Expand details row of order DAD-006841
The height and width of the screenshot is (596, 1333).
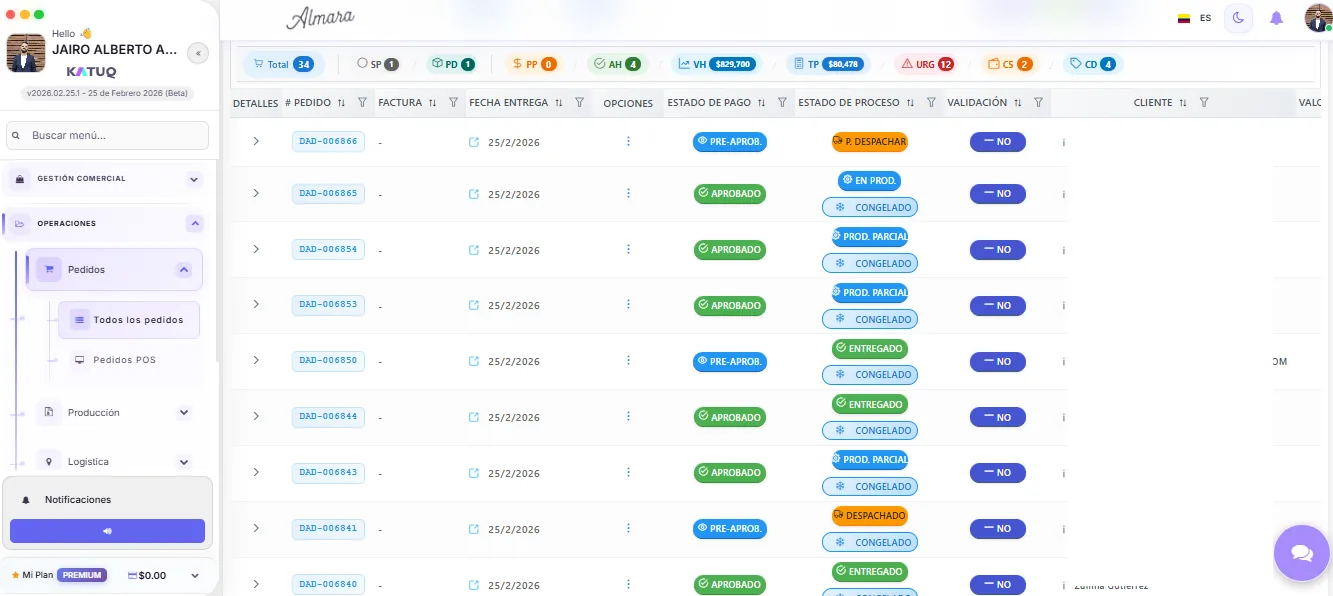pos(256,527)
